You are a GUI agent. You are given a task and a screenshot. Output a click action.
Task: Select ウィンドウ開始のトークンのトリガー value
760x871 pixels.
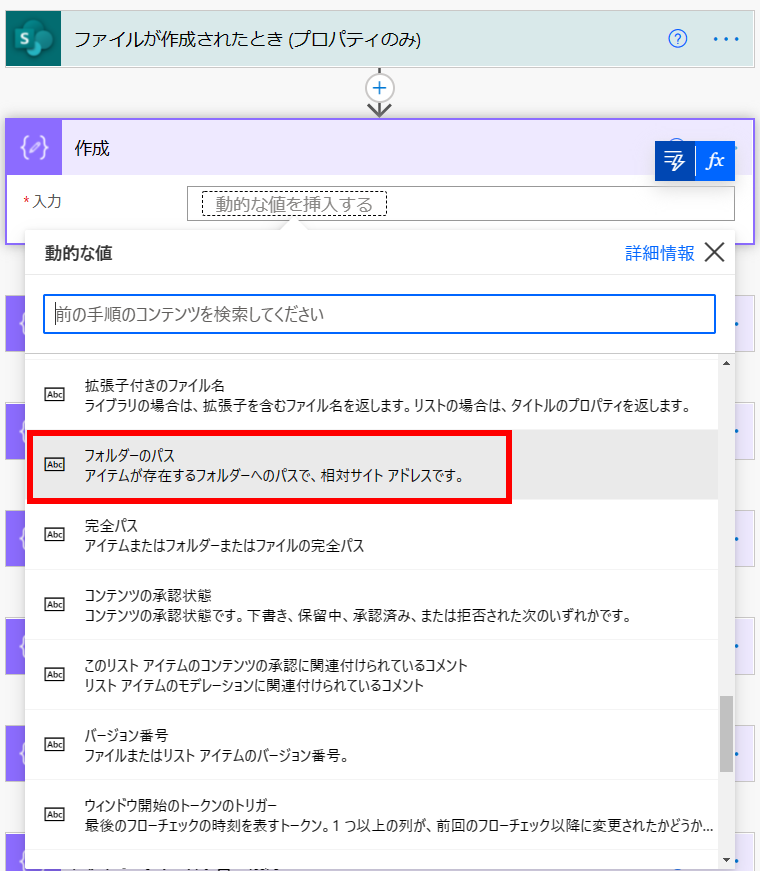click(x=371, y=814)
